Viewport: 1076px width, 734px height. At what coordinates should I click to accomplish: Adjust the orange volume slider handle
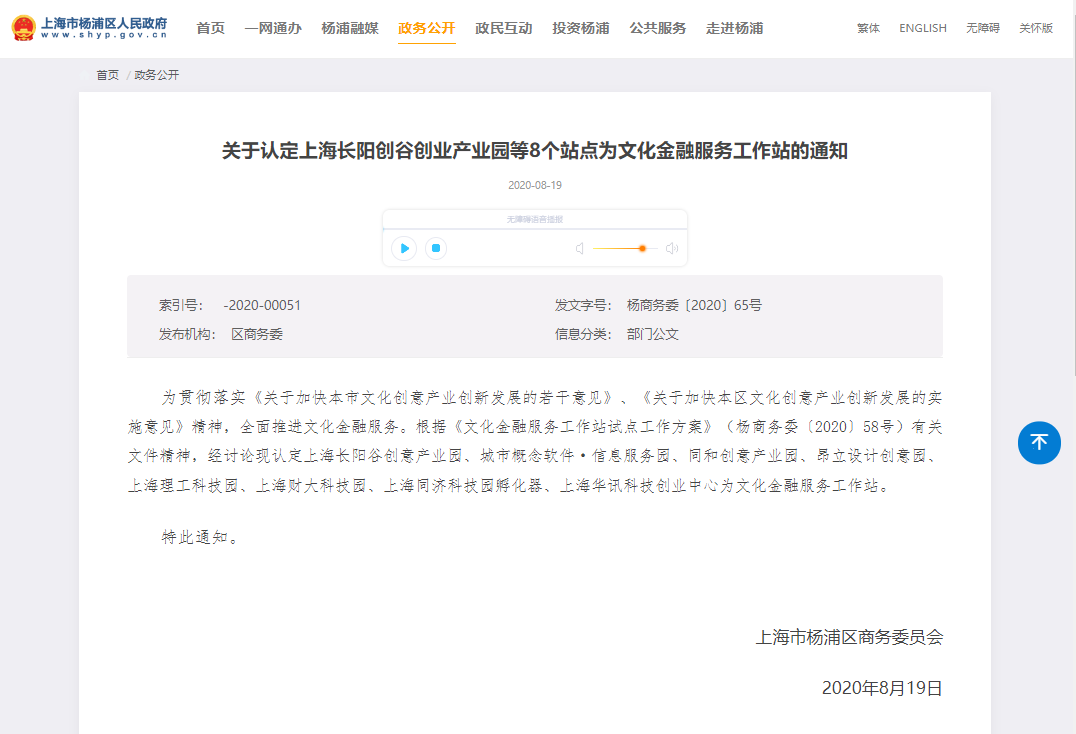[642, 249]
